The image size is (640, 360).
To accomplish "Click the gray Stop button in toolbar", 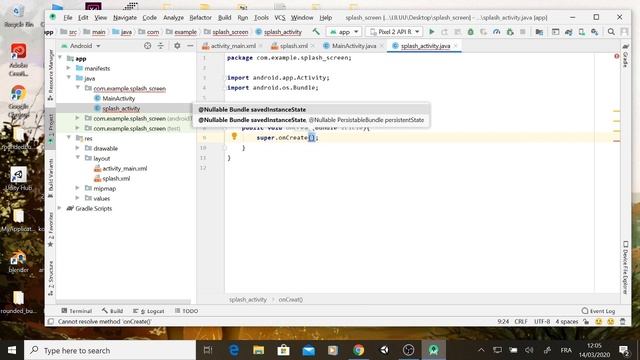I will point(522,31).
